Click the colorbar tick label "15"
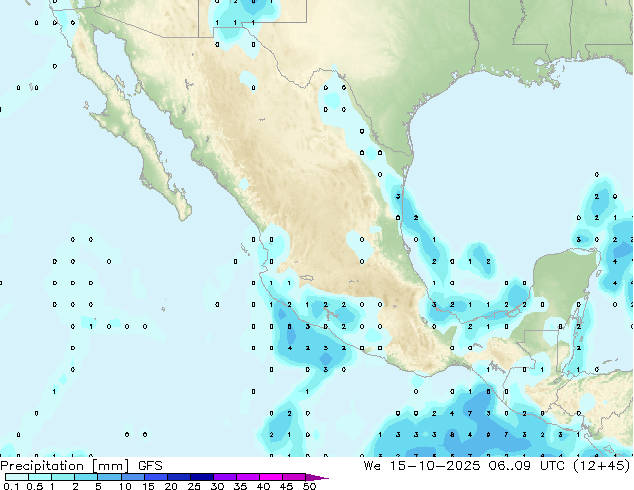 [148, 486]
